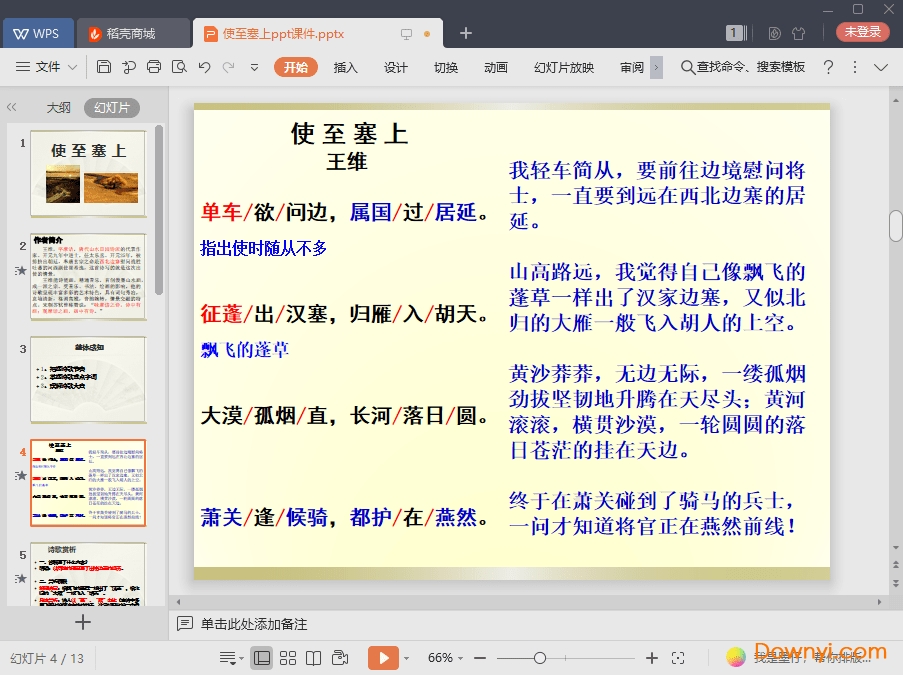Click the zoom slider handle

[x=540, y=658]
